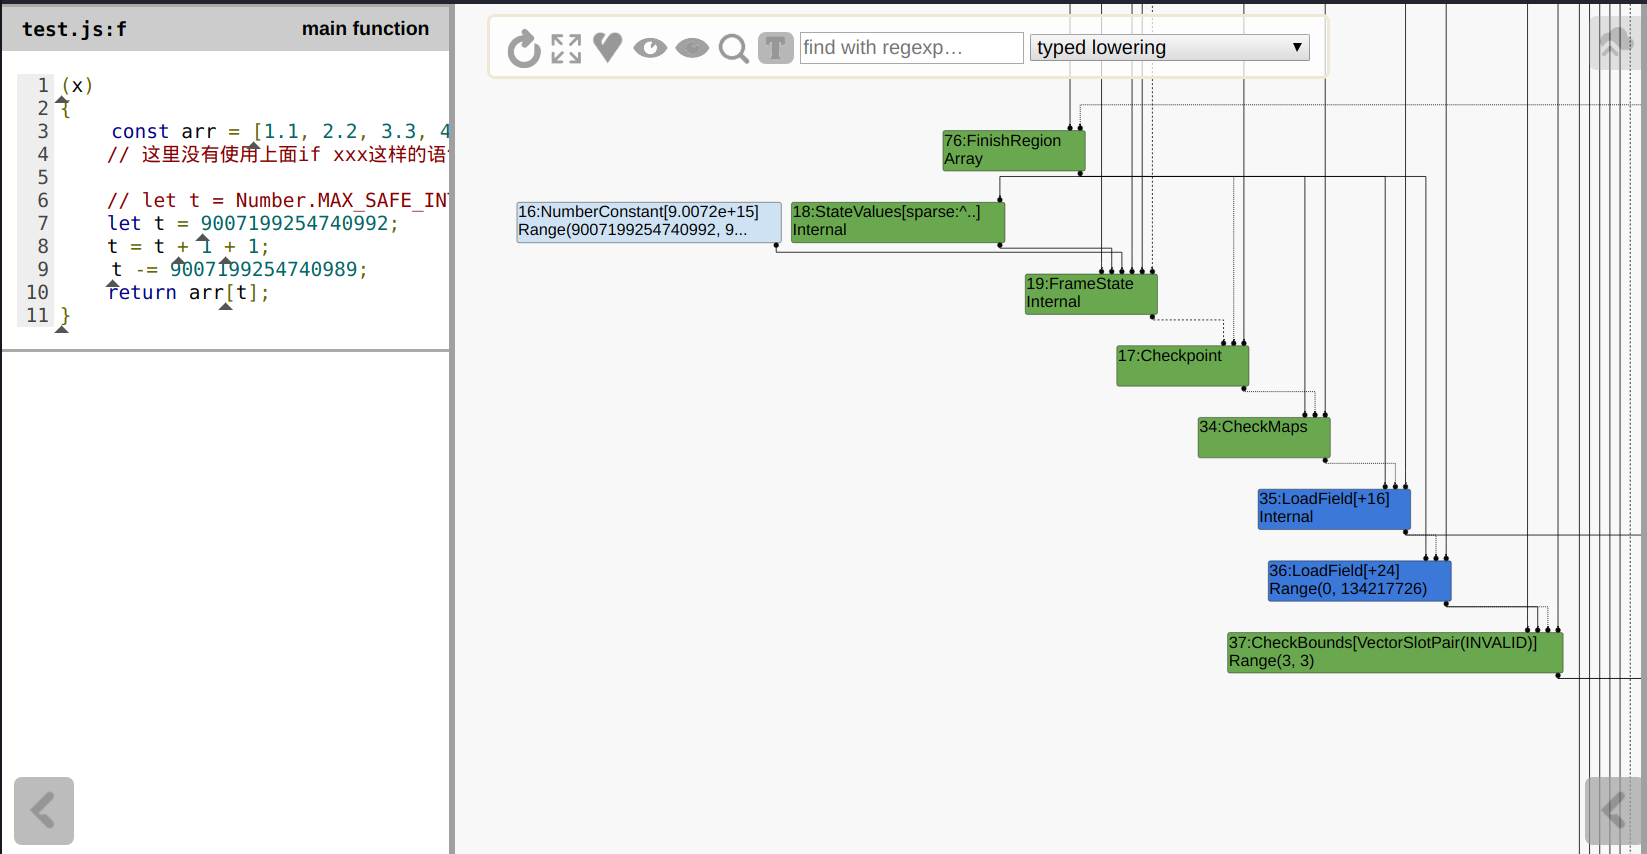Screen dimensions: 1647x854
Task: Click the upload icon in top-right corner
Action: (x=1614, y=42)
